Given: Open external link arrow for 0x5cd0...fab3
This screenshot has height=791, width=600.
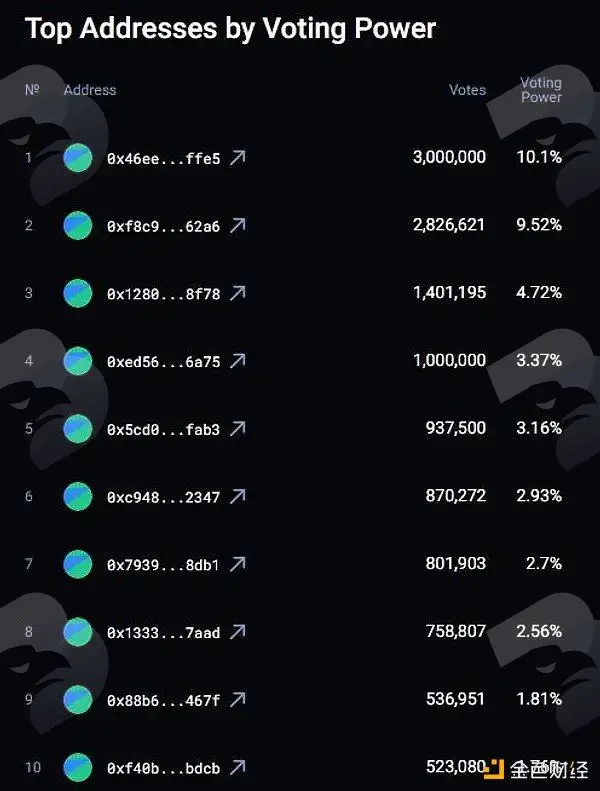Looking at the screenshot, I should pyautogui.click(x=238, y=429).
